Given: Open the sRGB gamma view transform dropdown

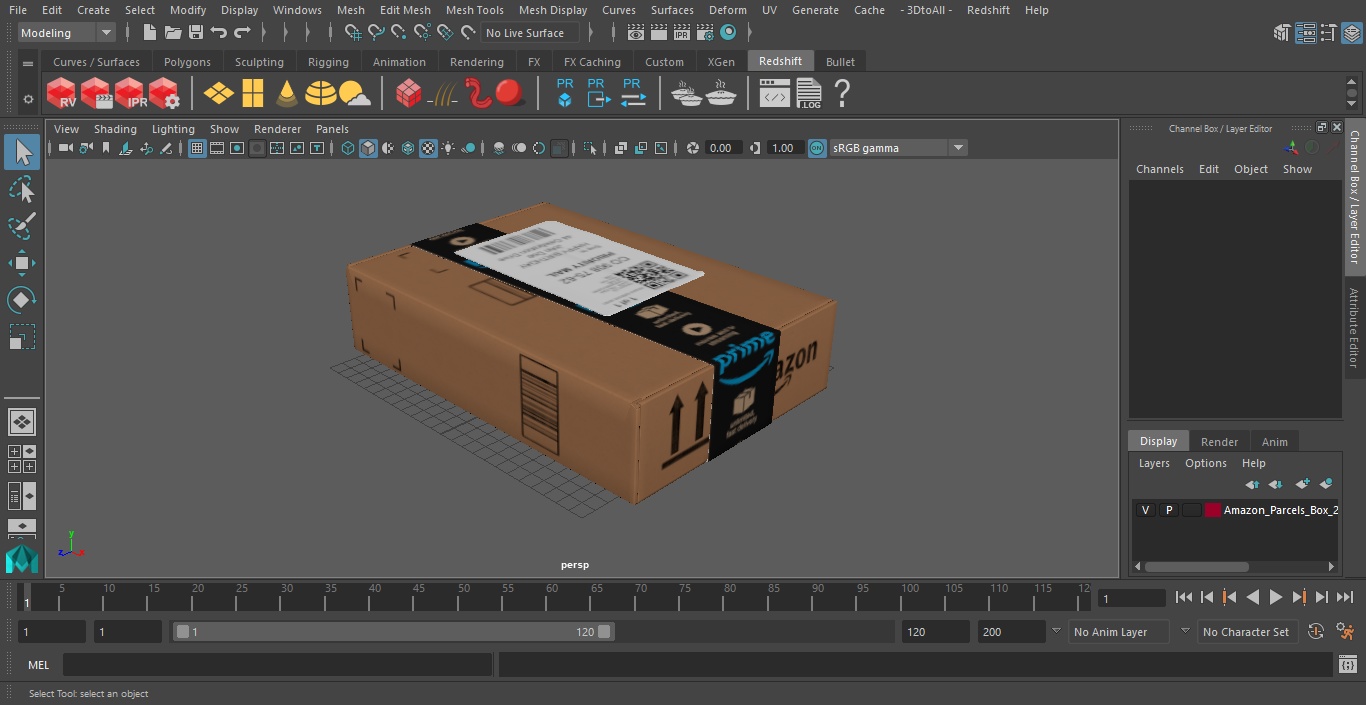Looking at the screenshot, I should pos(898,148).
